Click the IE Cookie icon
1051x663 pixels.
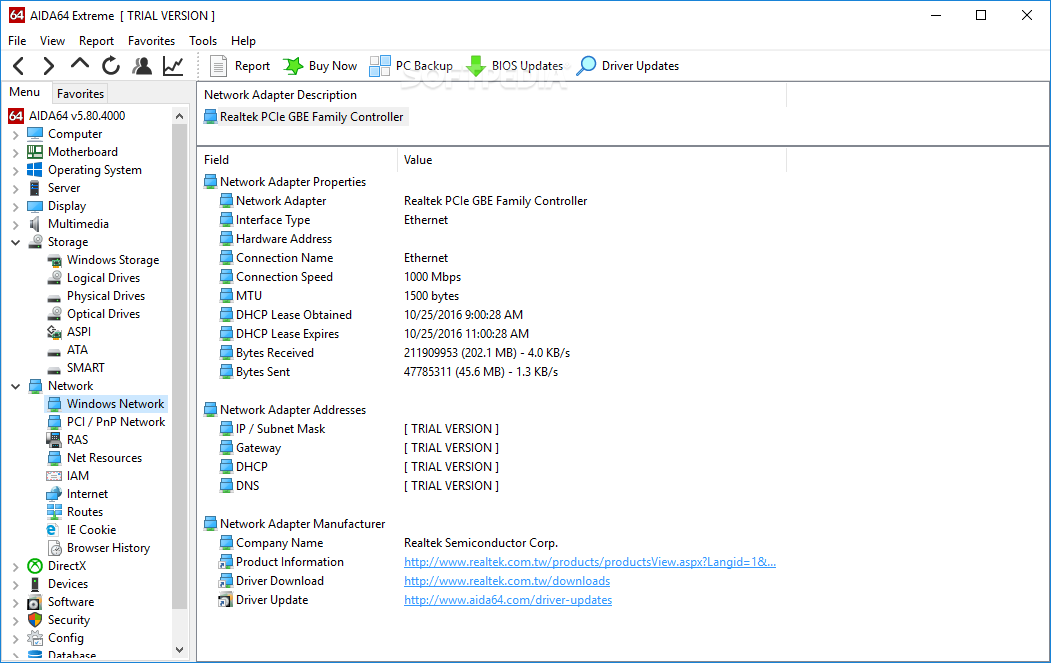(52, 530)
